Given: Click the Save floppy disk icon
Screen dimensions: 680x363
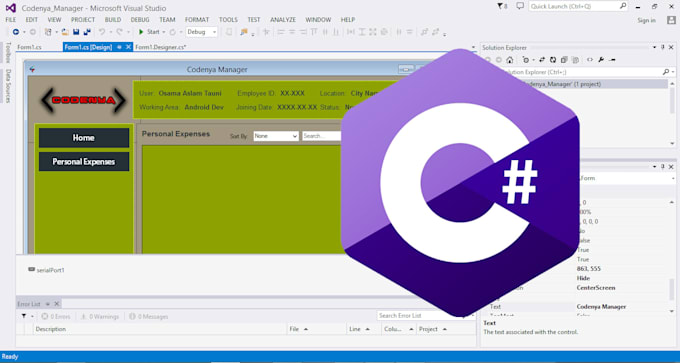Looking at the screenshot, I should click(x=76, y=32).
